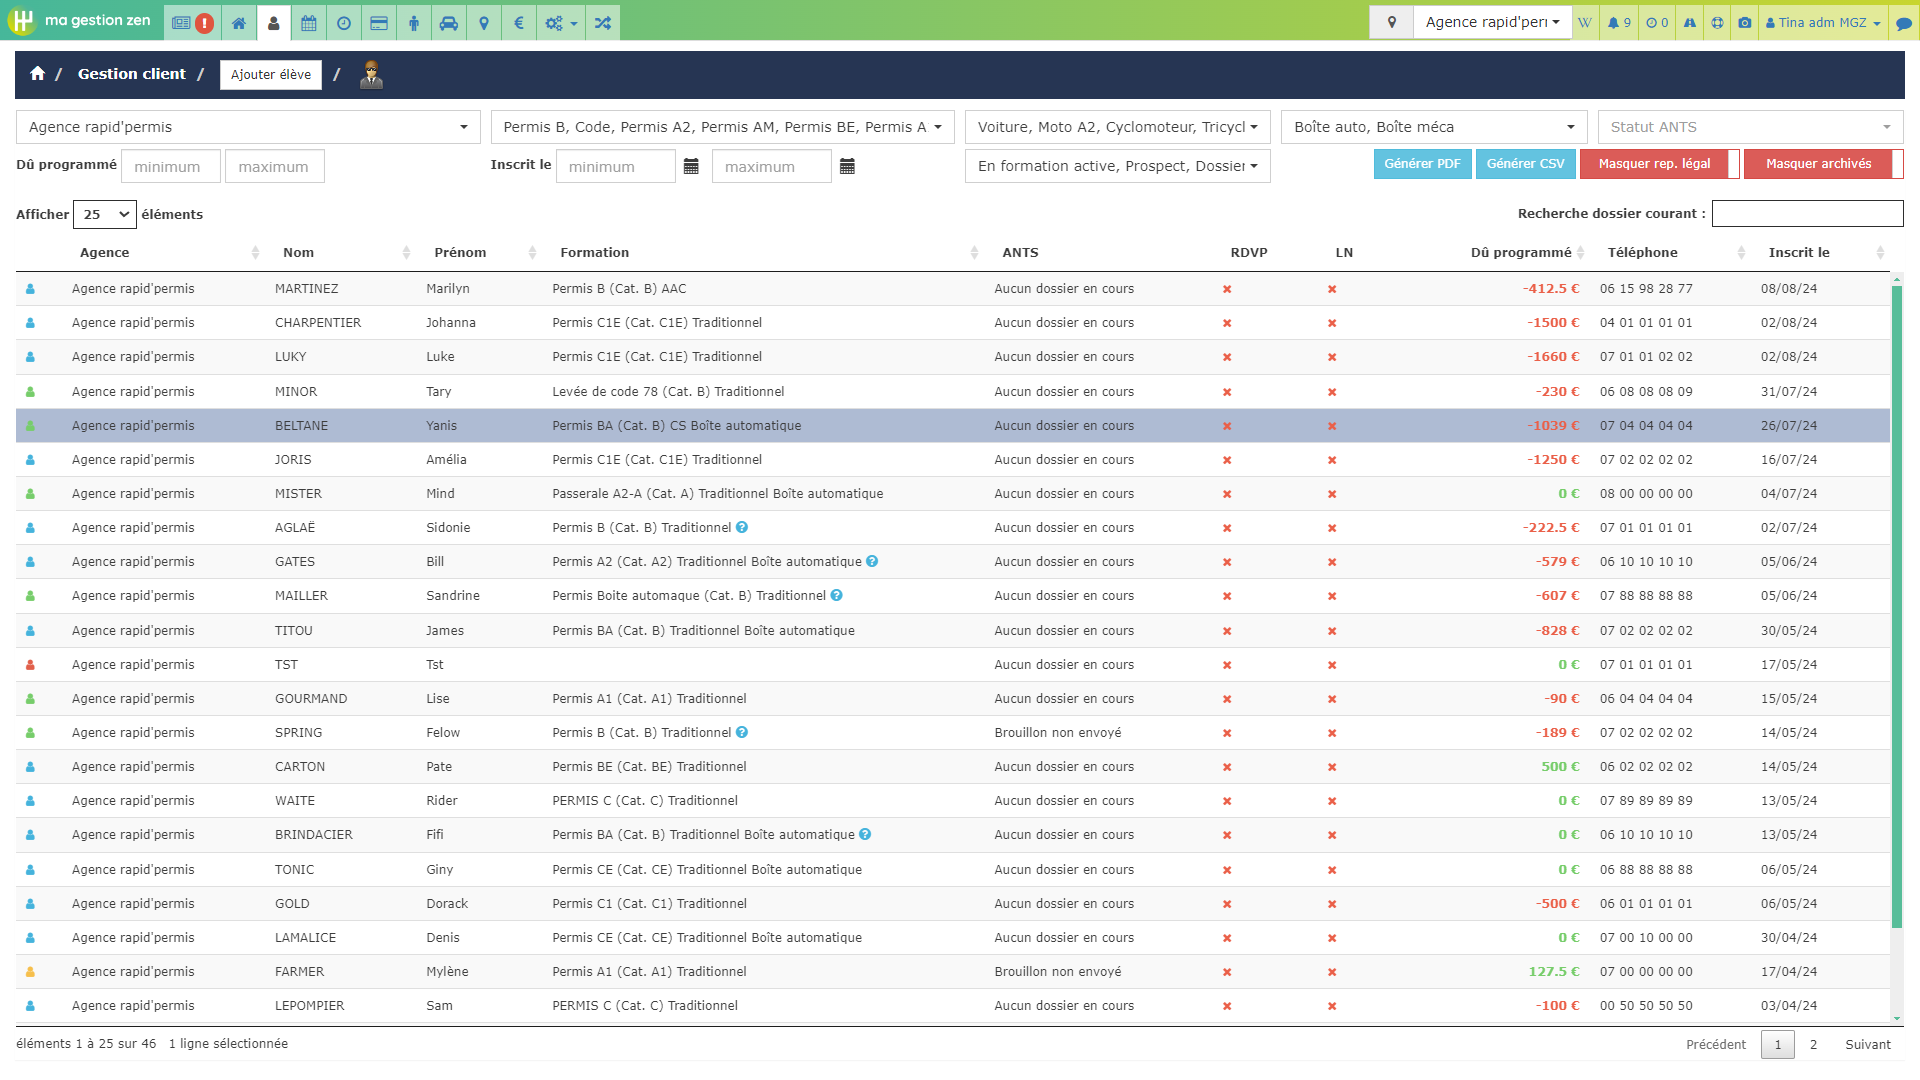Open calendar picker for Inscrit le maximum
Screen dimensions: 1920x1080
tap(847, 166)
